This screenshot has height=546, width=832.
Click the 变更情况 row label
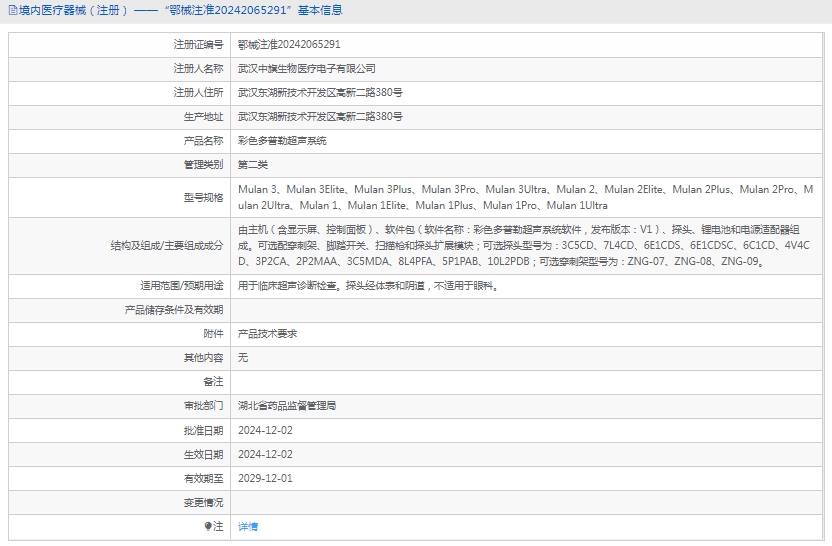[x=203, y=502]
